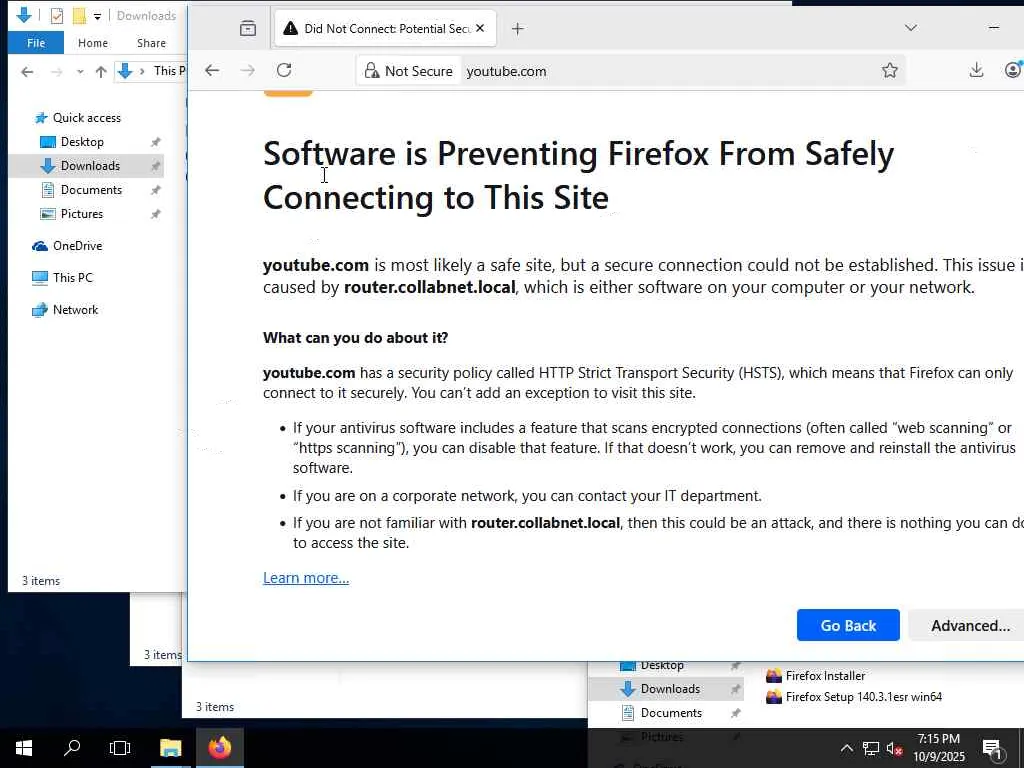Open a new tab with plus button
The width and height of the screenshot is (1024, 768).
517,29
